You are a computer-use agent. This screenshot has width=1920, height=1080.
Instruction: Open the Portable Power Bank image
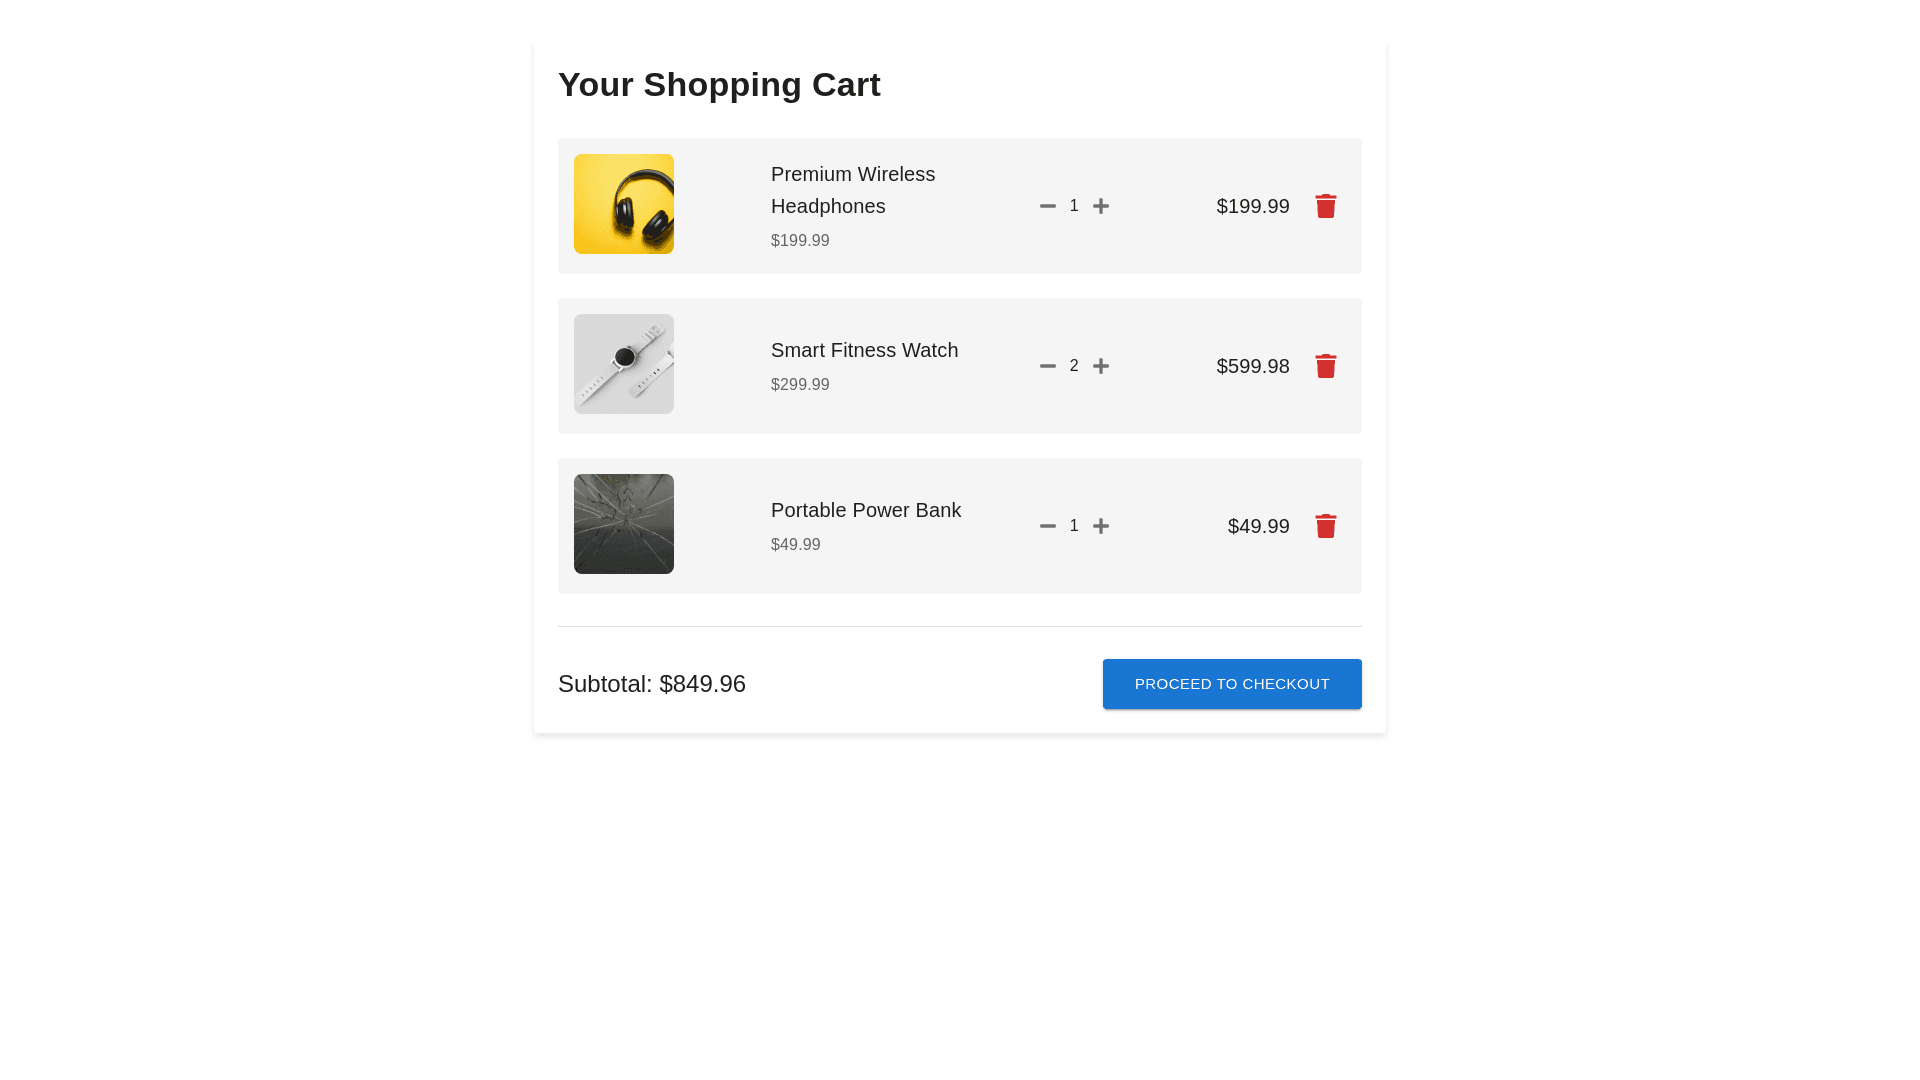pyautogui.click(x=624, y=524)
